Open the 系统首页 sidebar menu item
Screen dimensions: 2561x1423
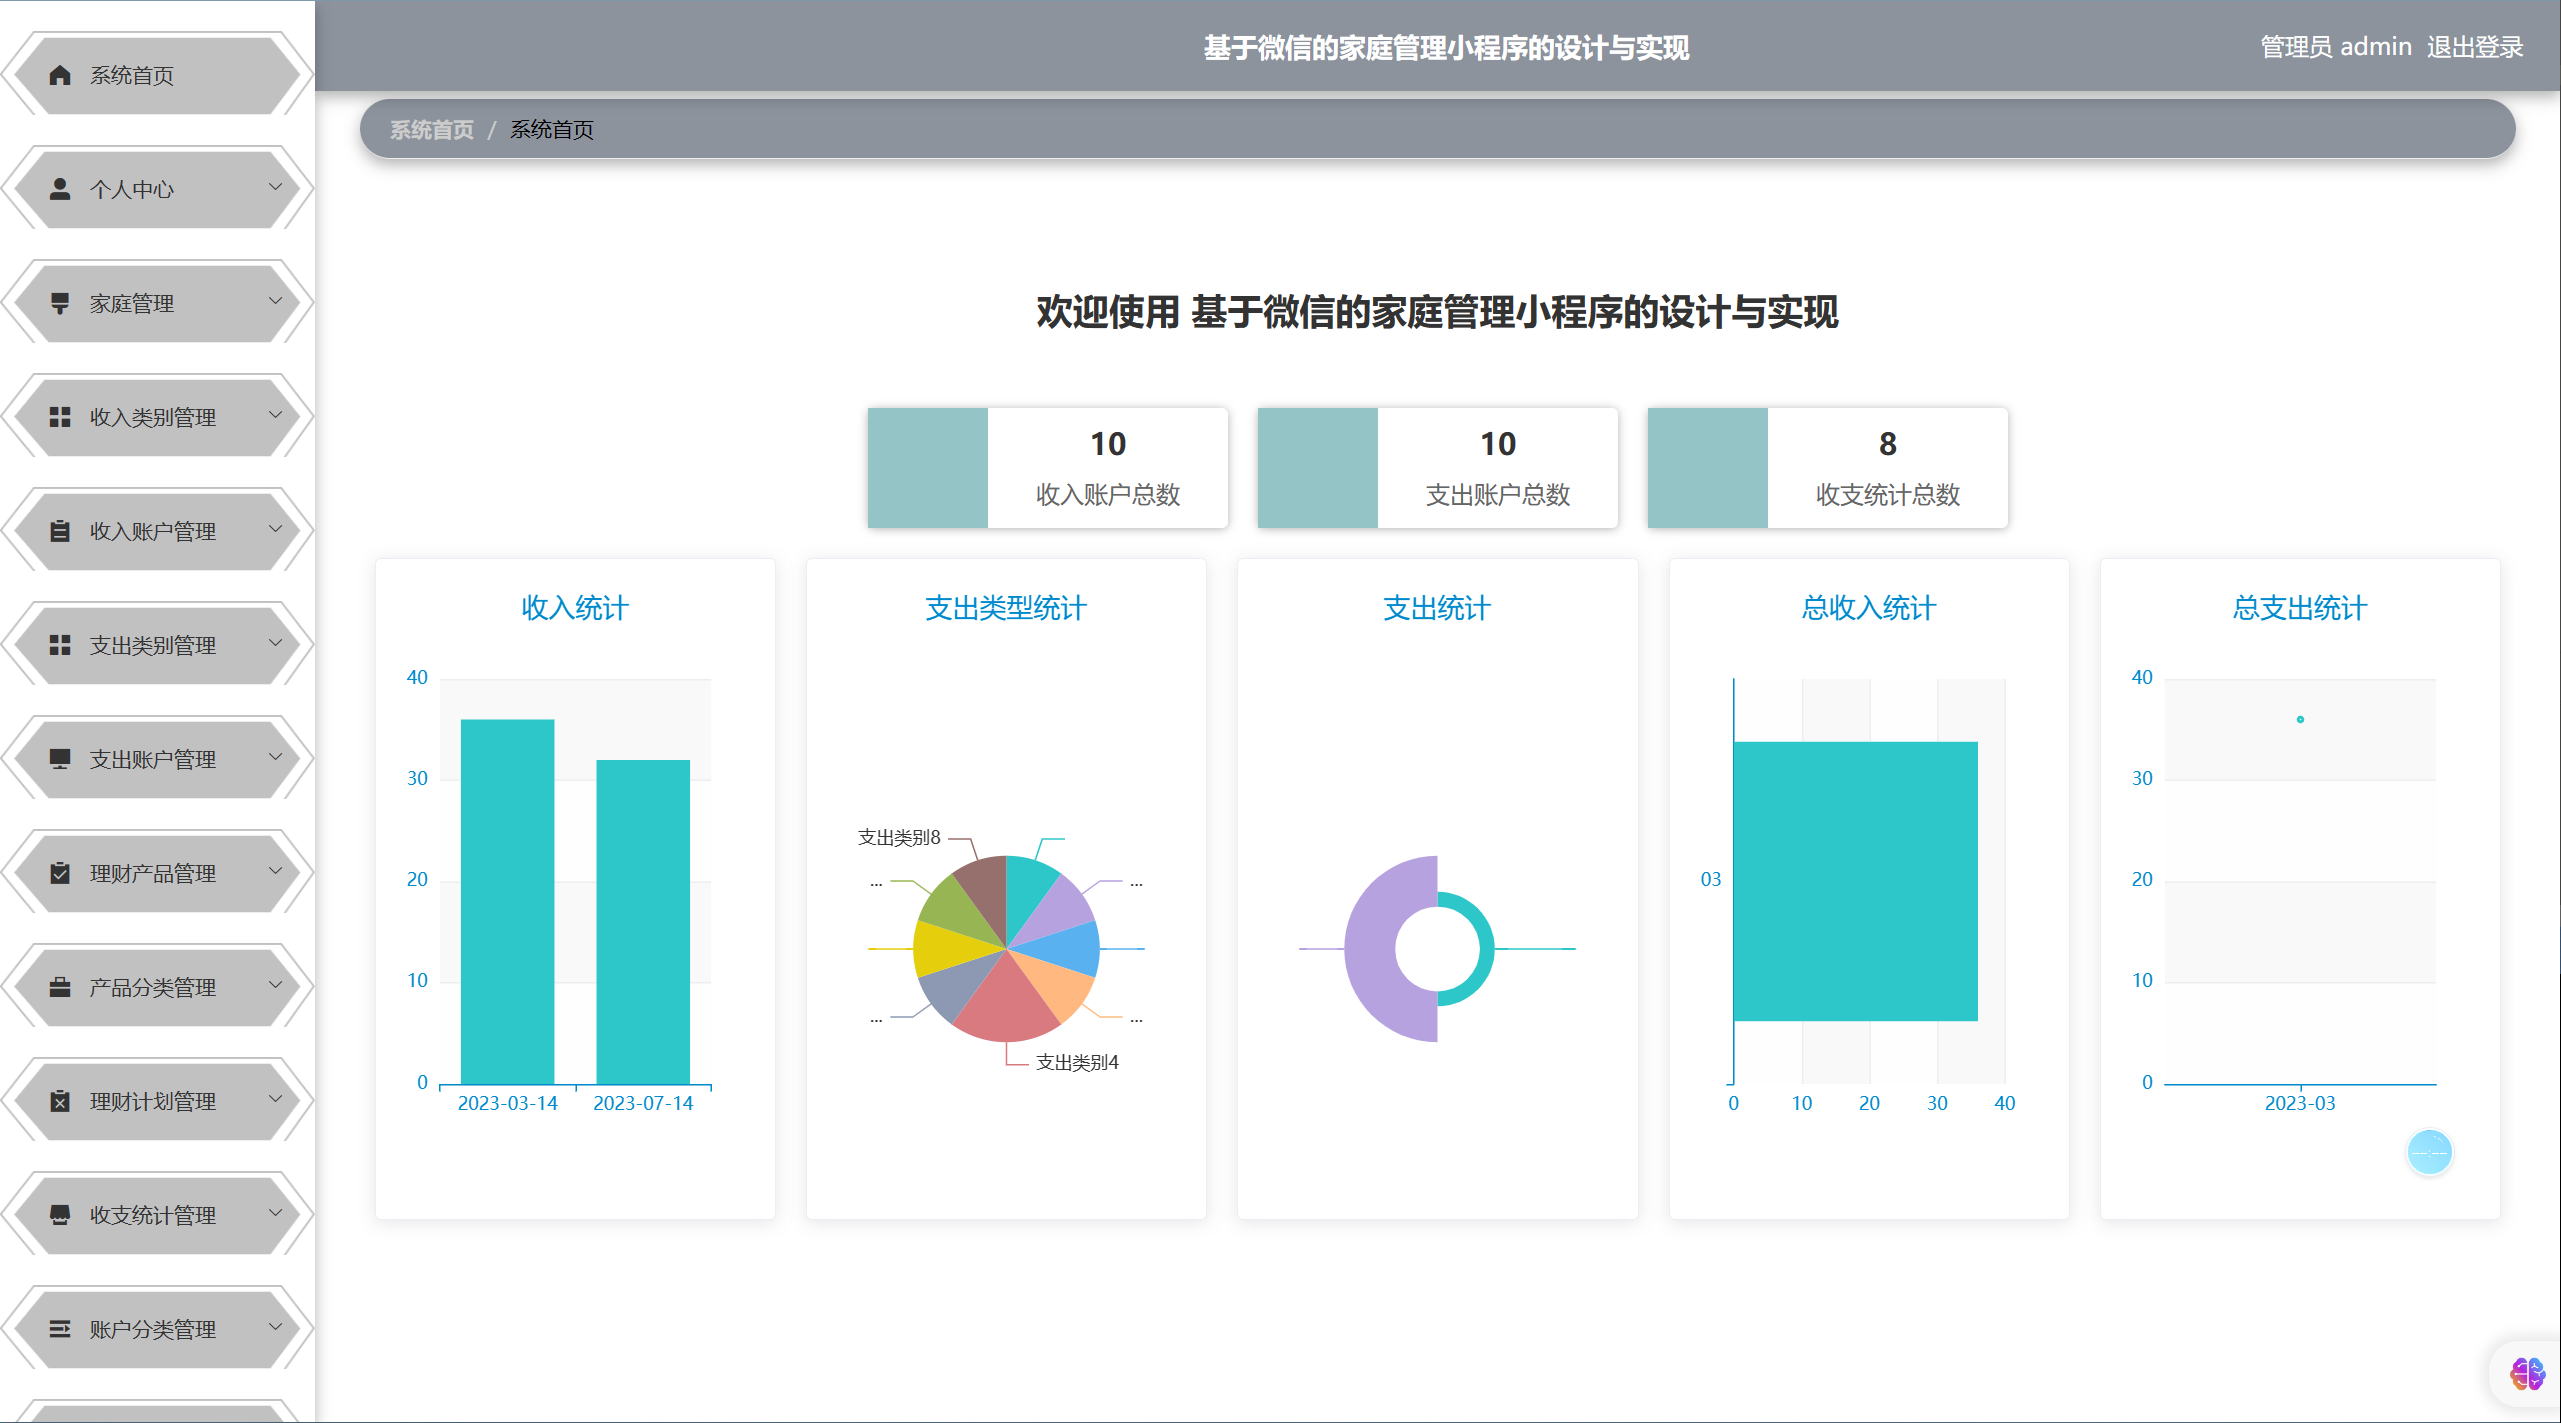132,75
